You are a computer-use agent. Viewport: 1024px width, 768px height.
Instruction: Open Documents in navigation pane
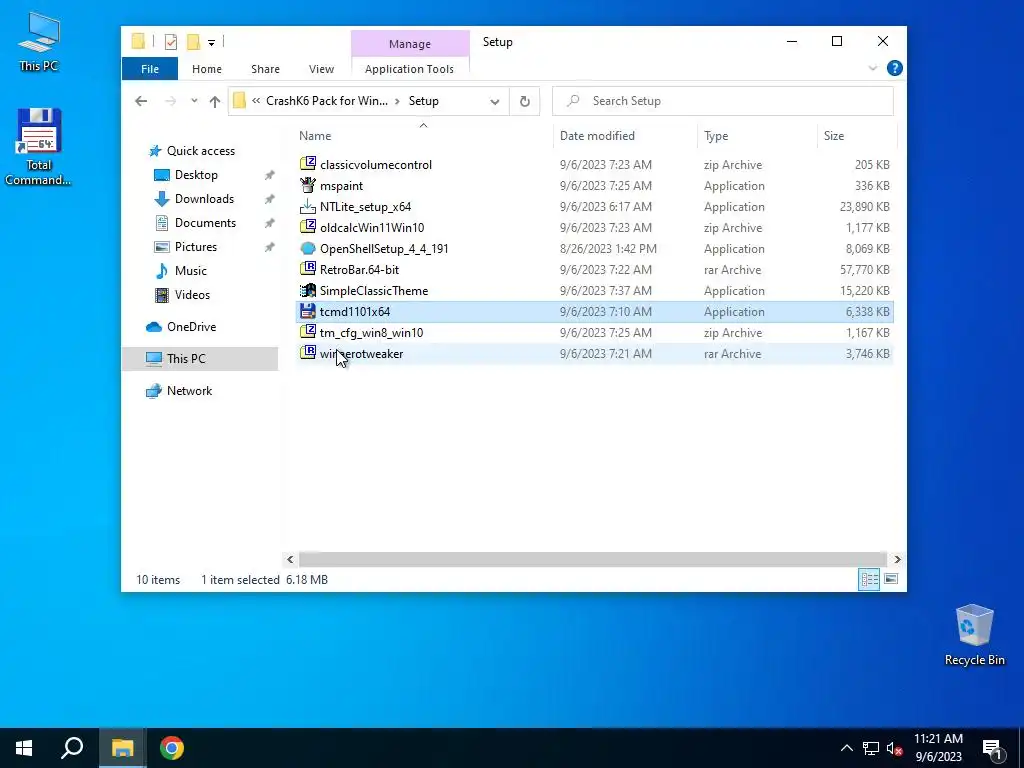click(205, 223)
